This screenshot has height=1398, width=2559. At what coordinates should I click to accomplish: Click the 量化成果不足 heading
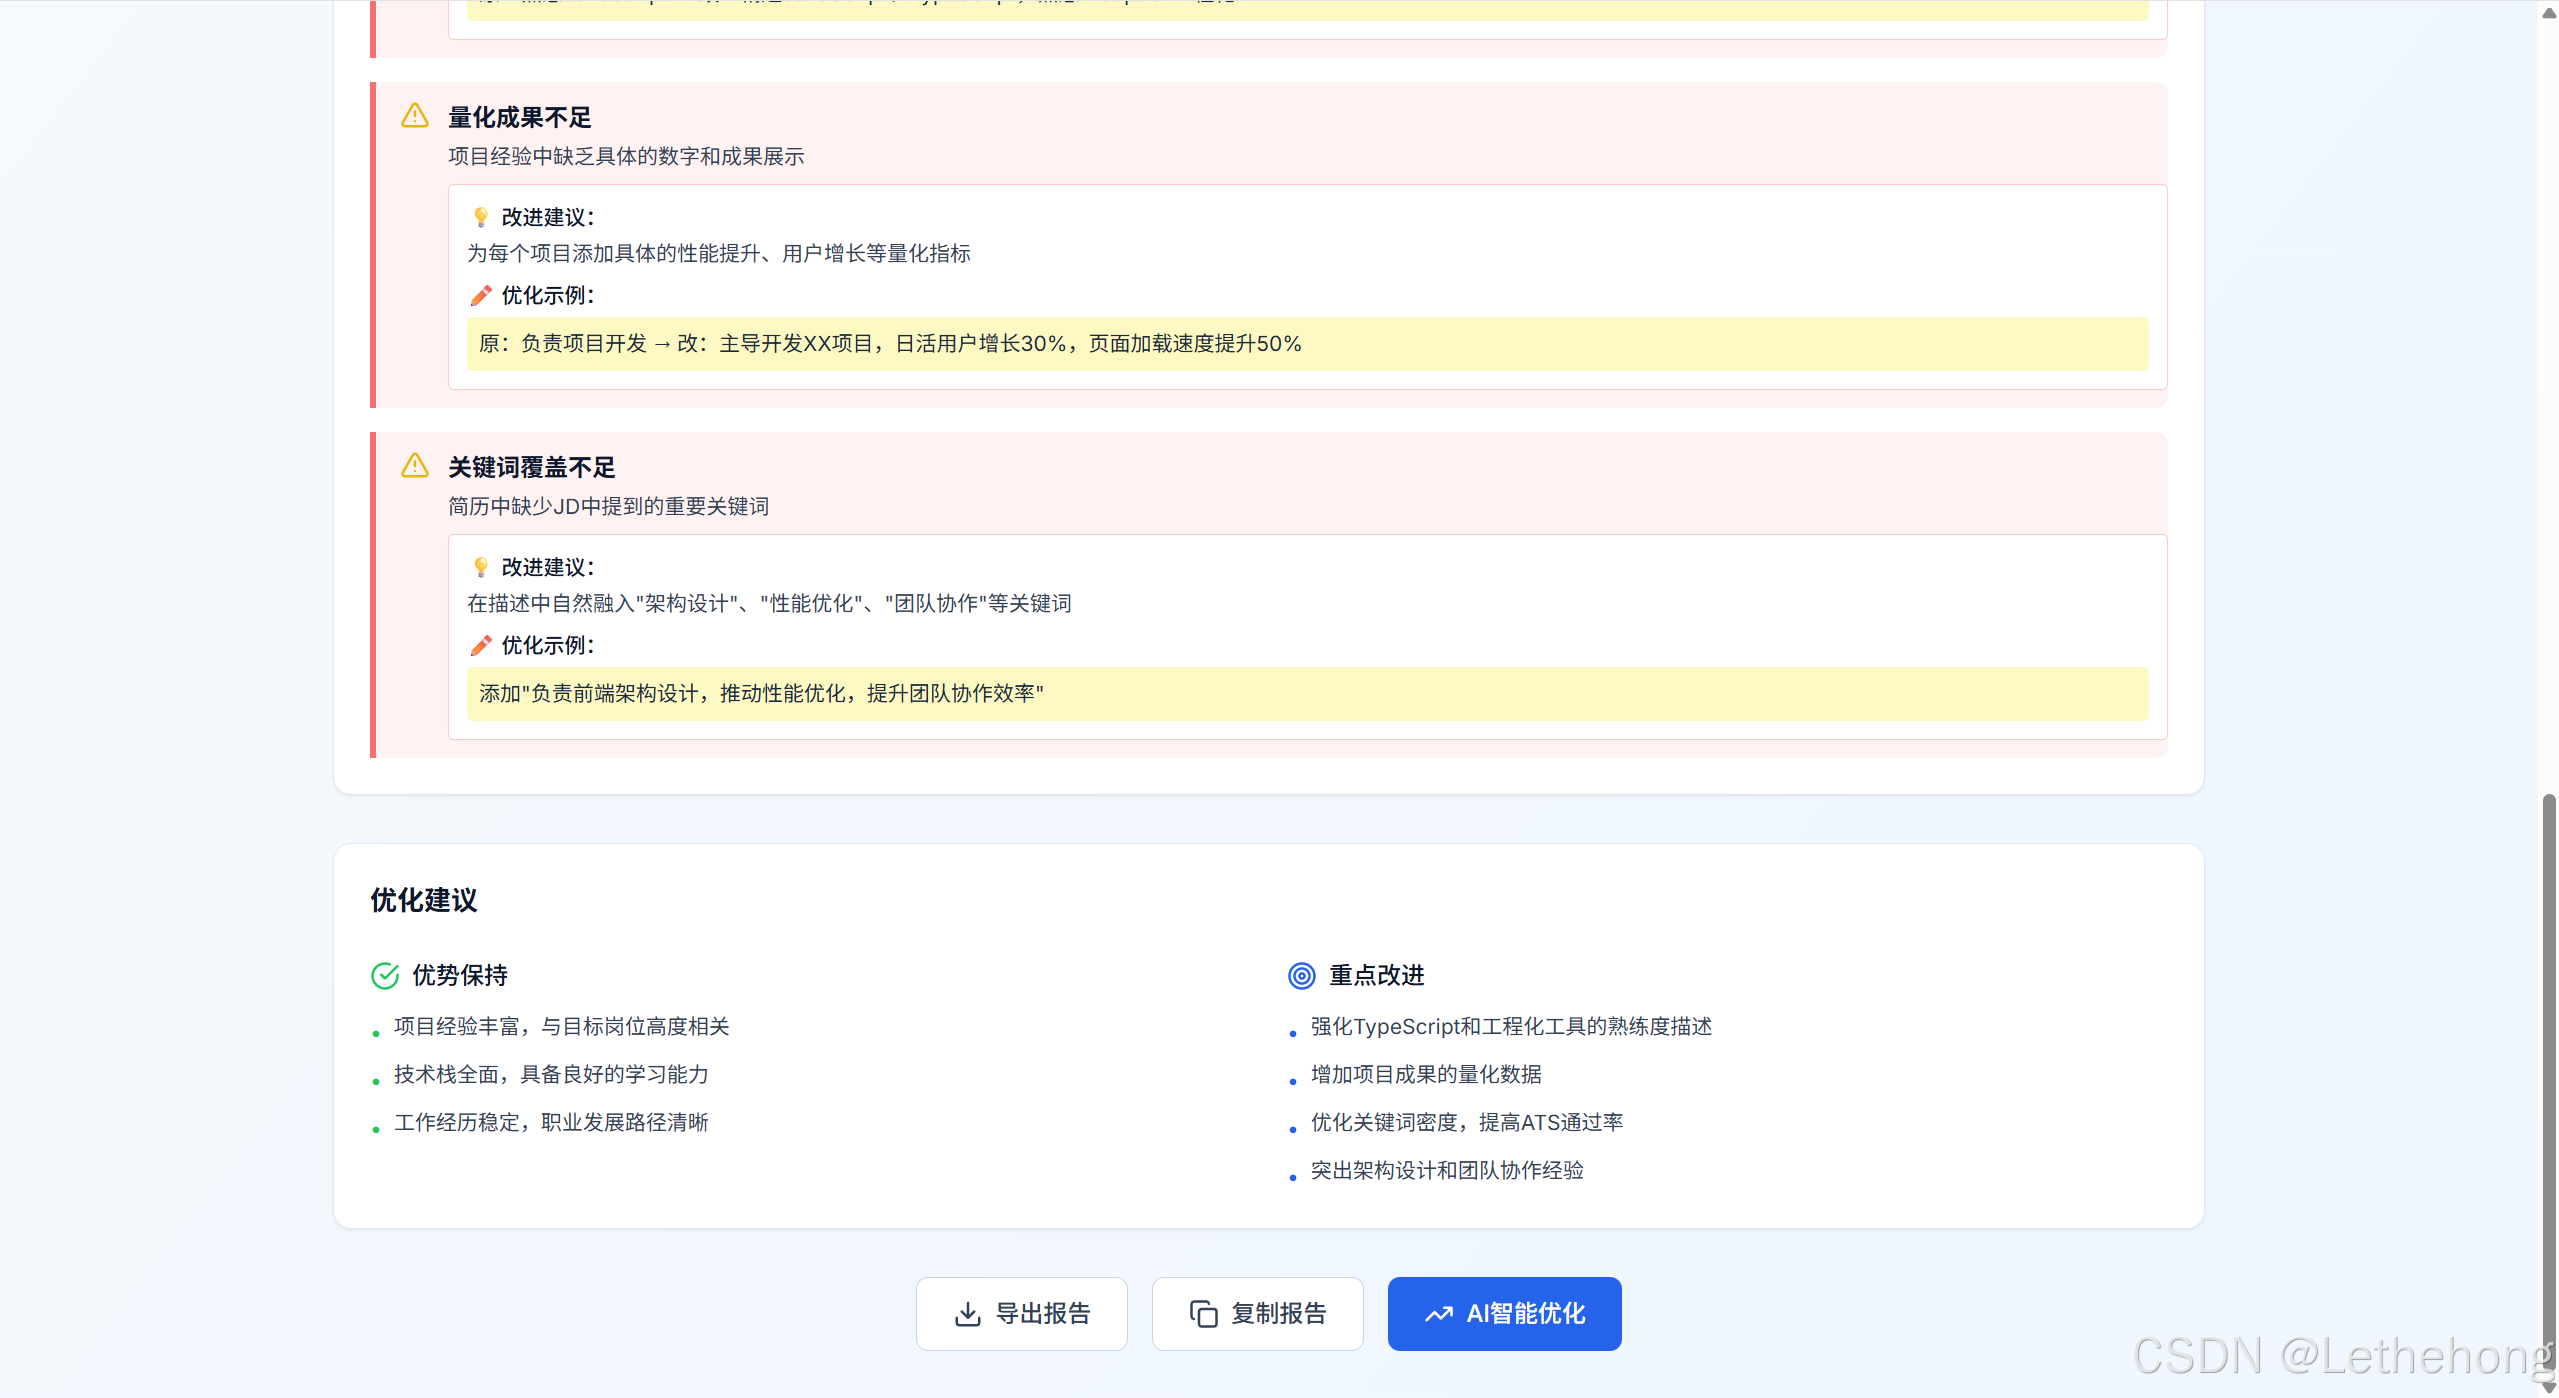click(519, 117)
